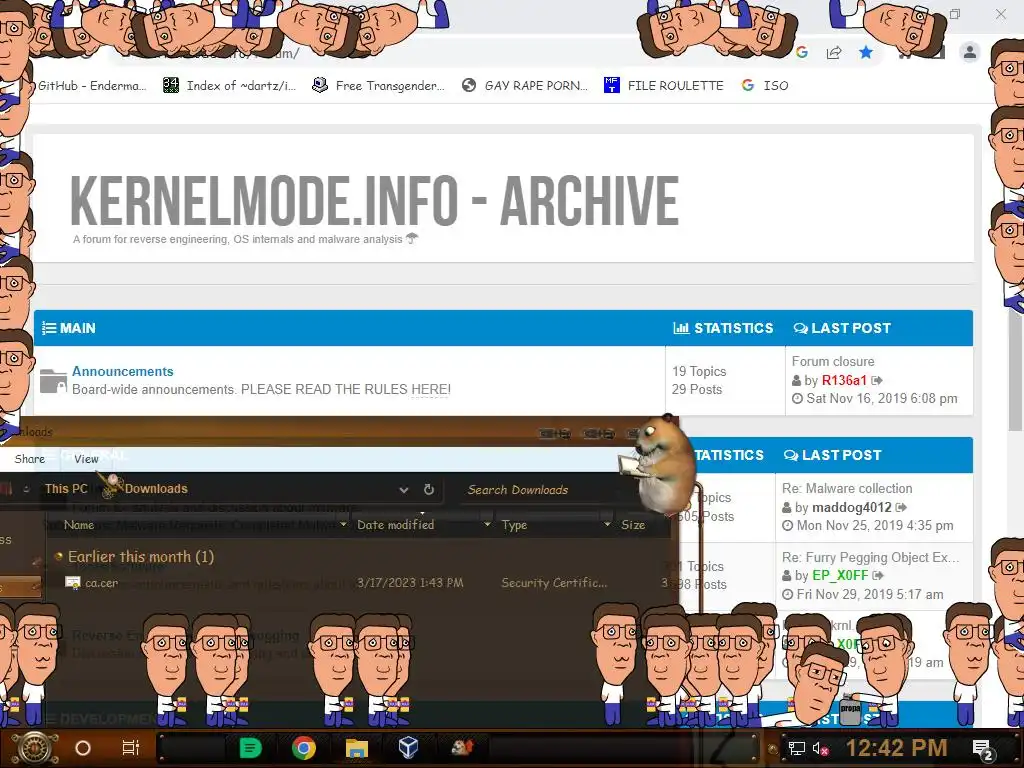1024x768 pixels.
Task: Click the Explorer refresh button
Action: click(x=428, y=489)
